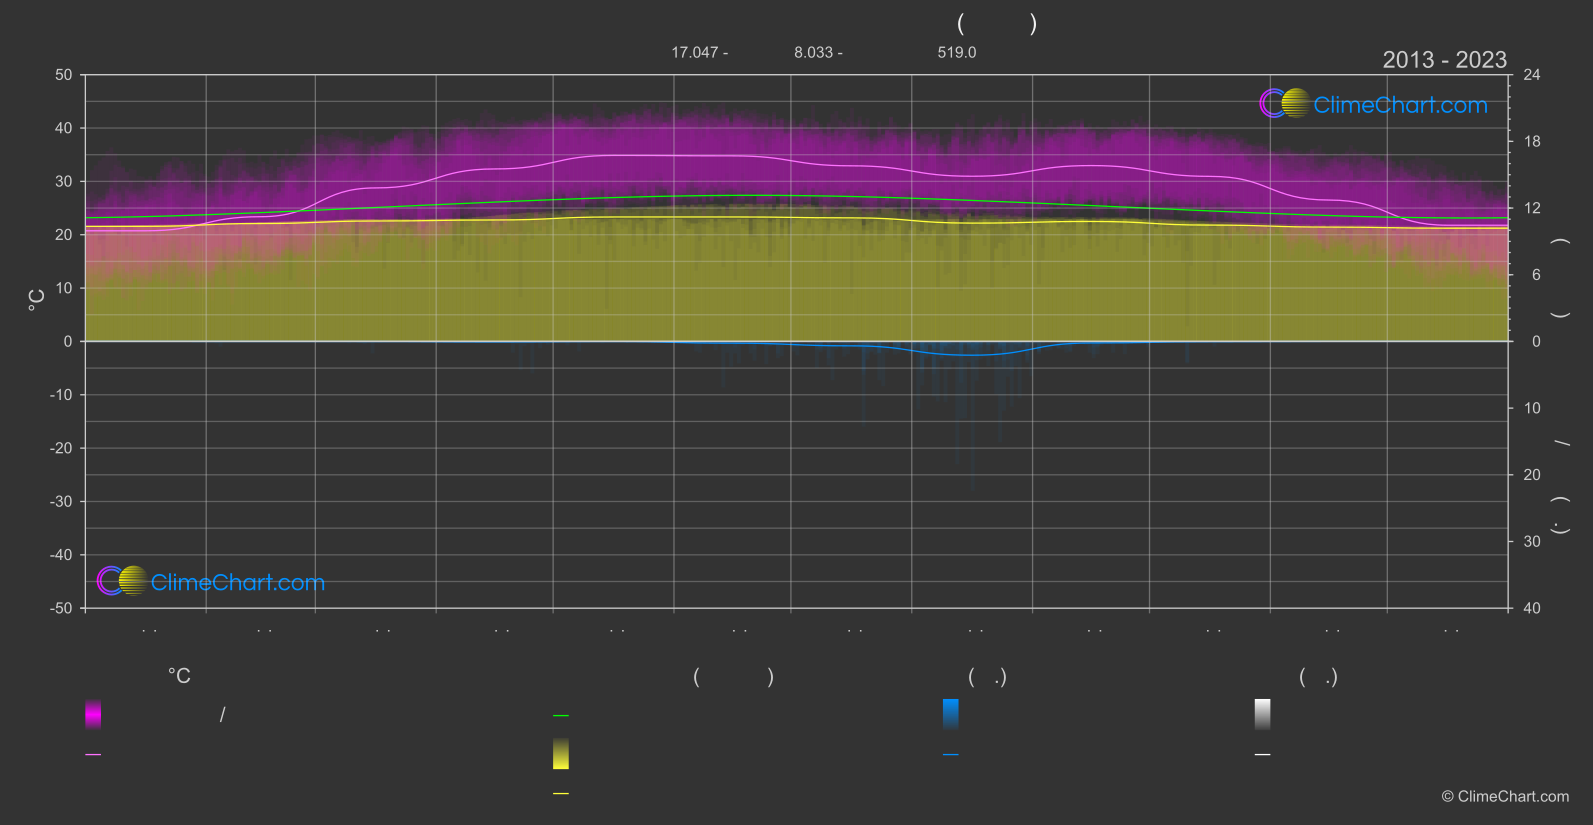The image size is (1593, 825).
Task: Toggle the white gradient legend swatch
Action: pos(1263,714)
